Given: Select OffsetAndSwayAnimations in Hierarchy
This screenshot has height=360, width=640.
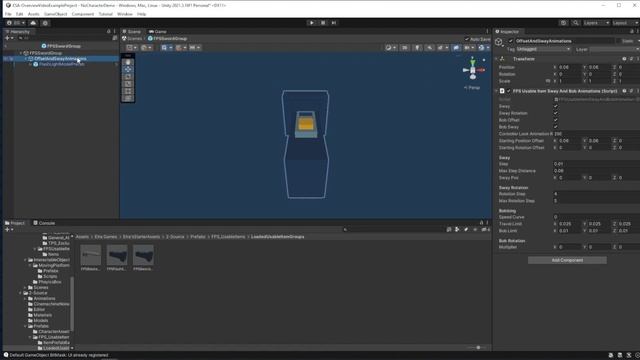Looking at the screenshot, I should click(60, 59).
